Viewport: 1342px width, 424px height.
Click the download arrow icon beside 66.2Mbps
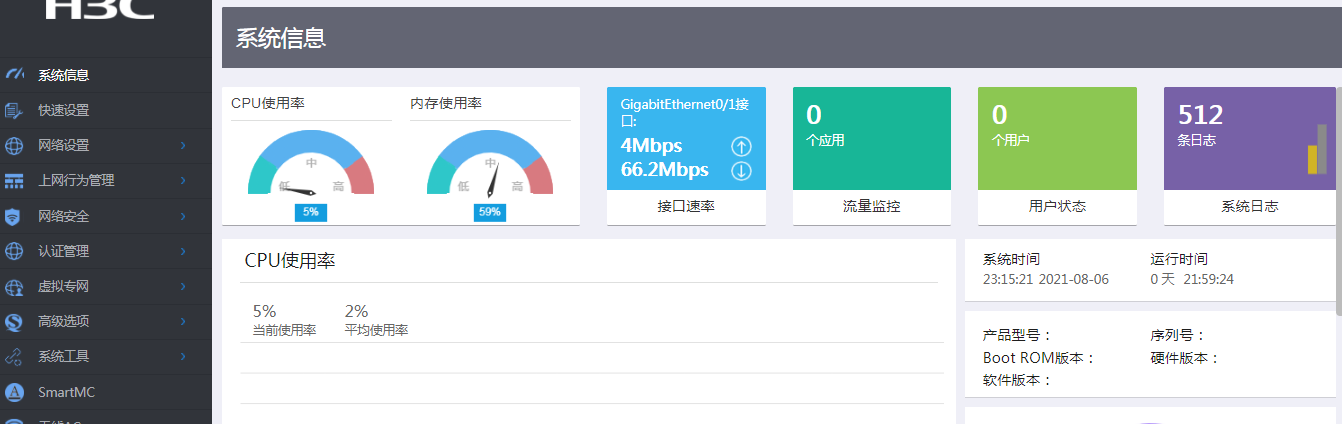(x=741, y=170)
